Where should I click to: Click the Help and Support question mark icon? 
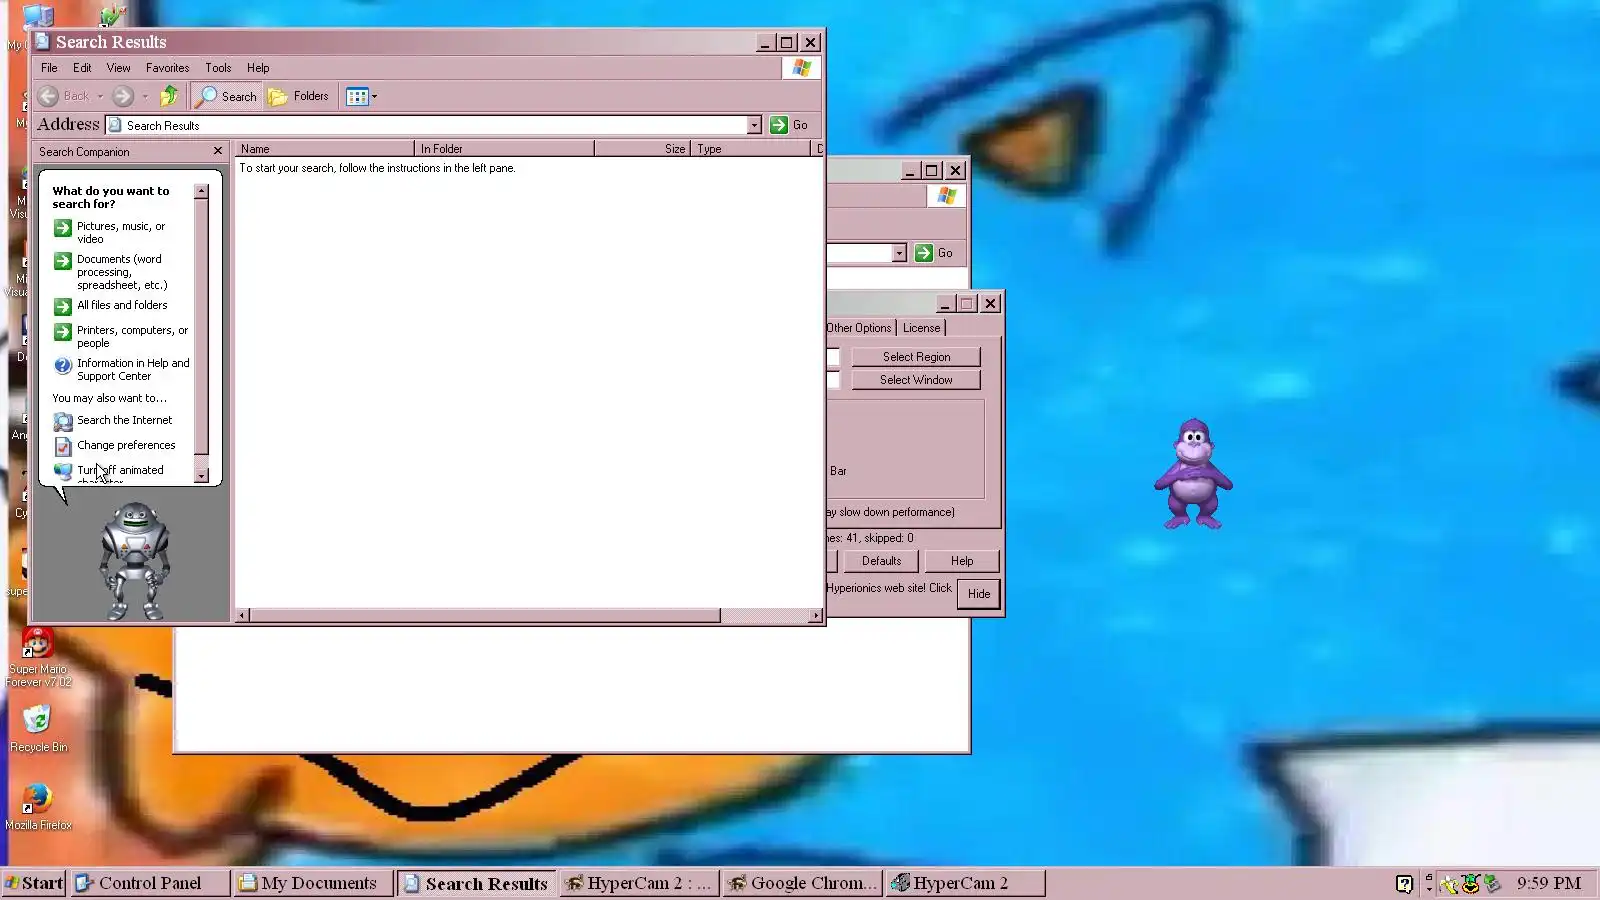click(63, 366)
